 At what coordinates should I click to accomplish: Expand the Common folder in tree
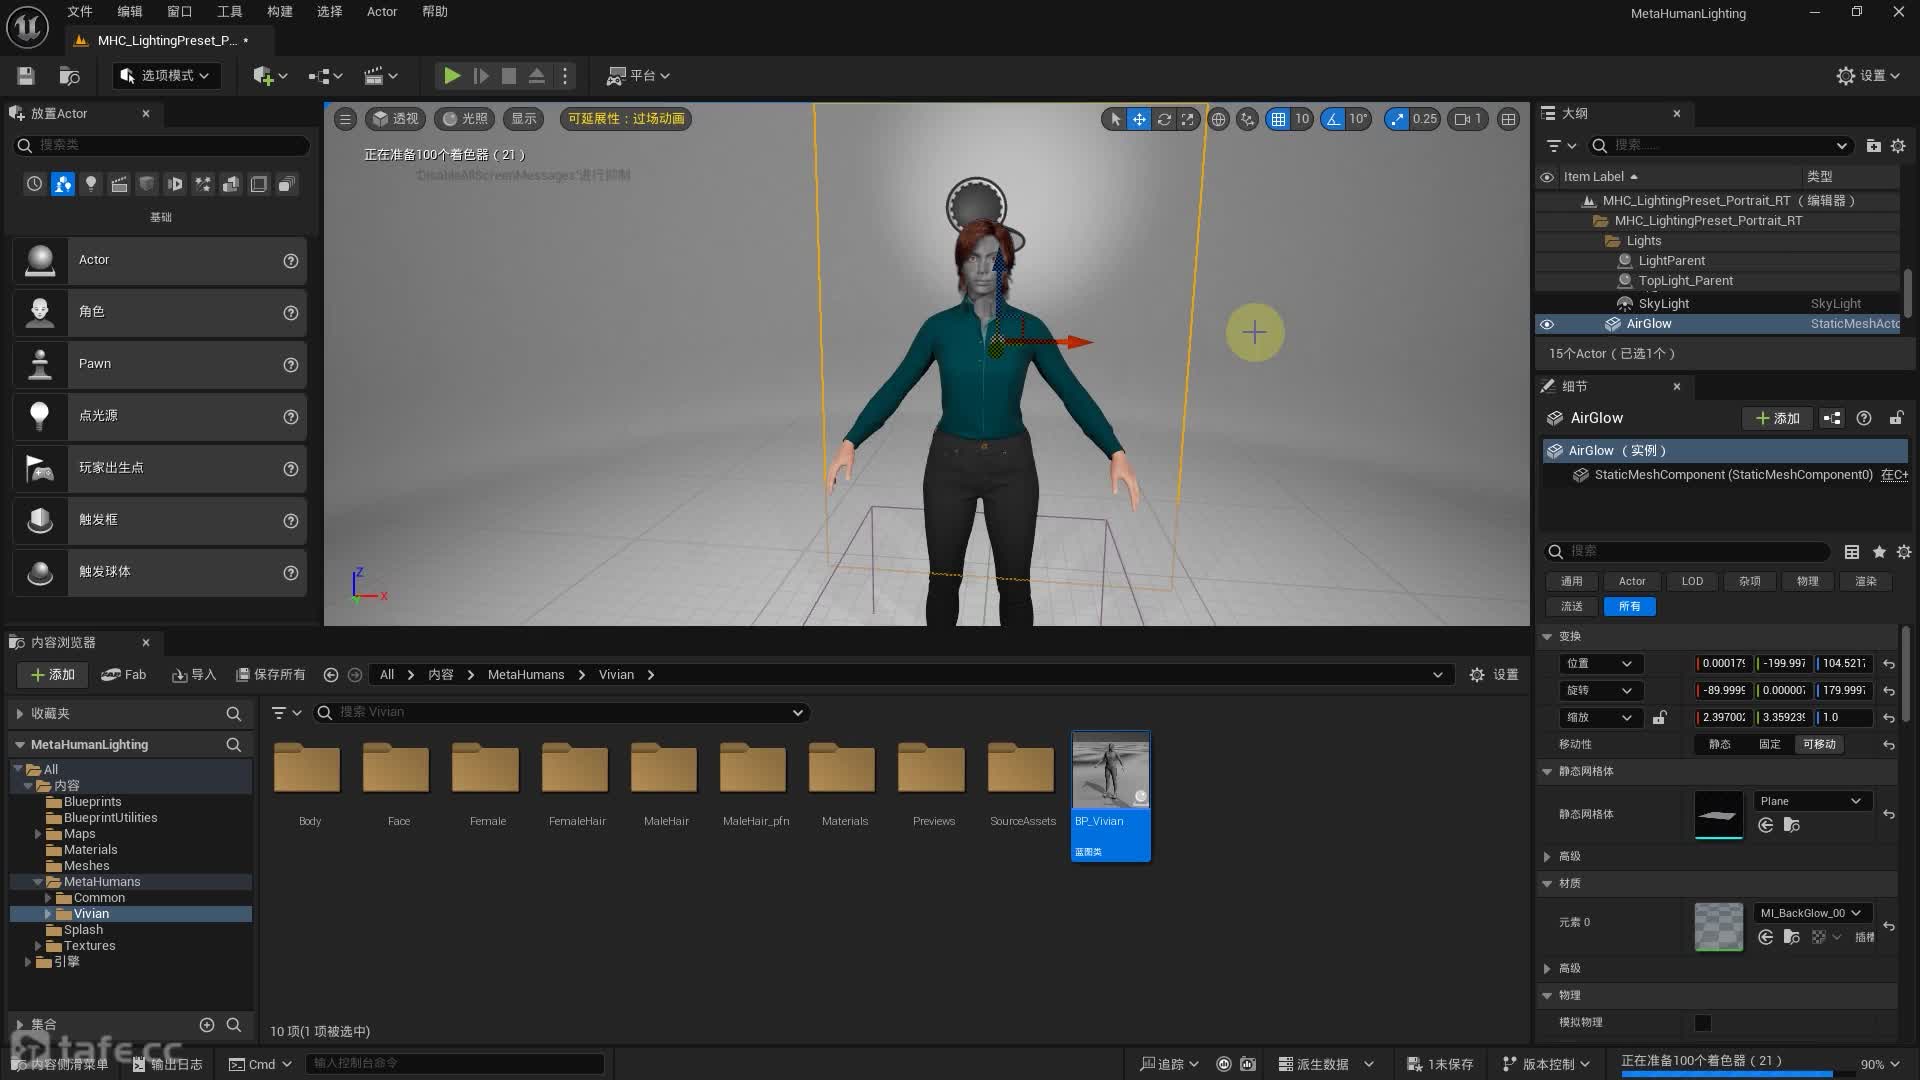click(x=47, y=898)
